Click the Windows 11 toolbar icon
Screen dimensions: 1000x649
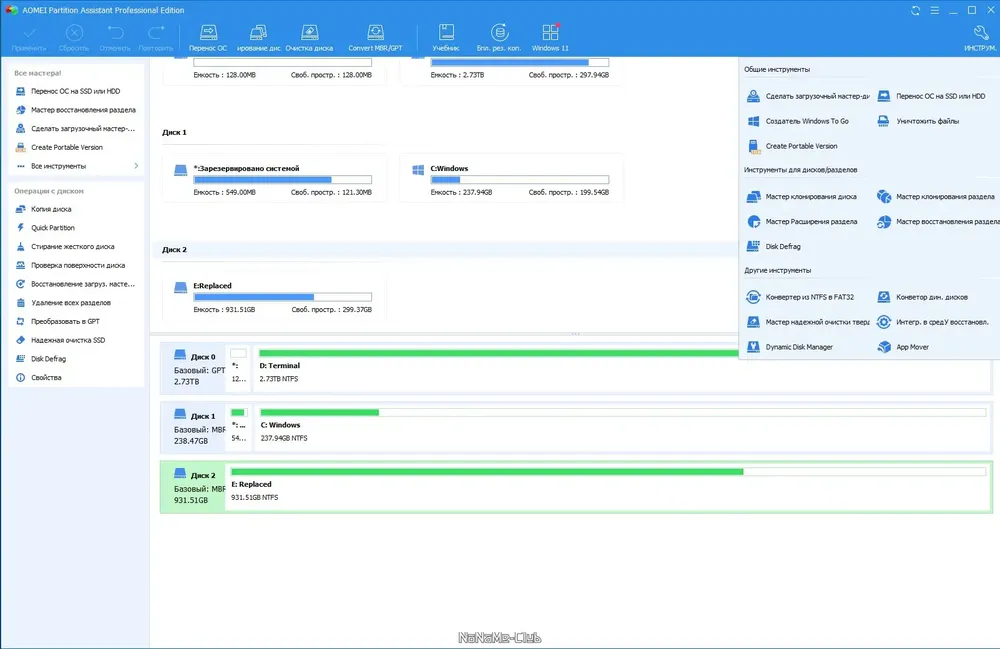point(550,38)
